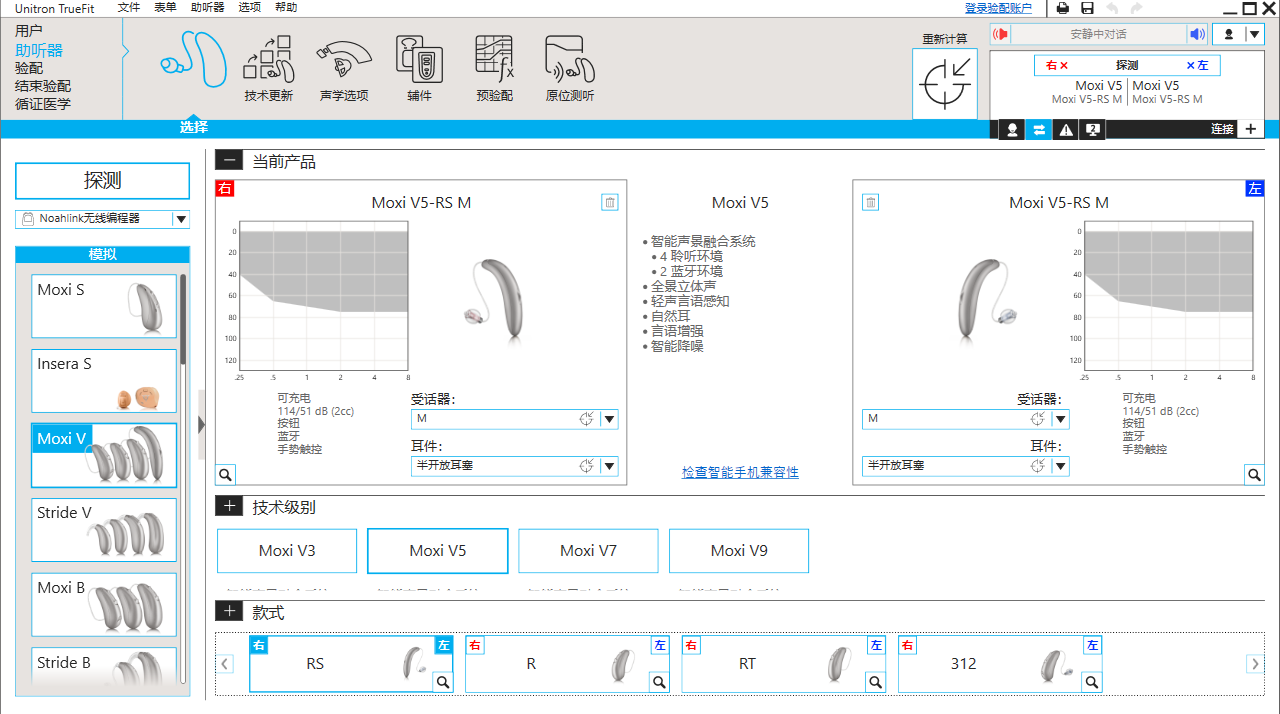This screenshot has height=714, width=1280.
Task: Mute the left blue speaker icon
Action: click(1197, 34)
